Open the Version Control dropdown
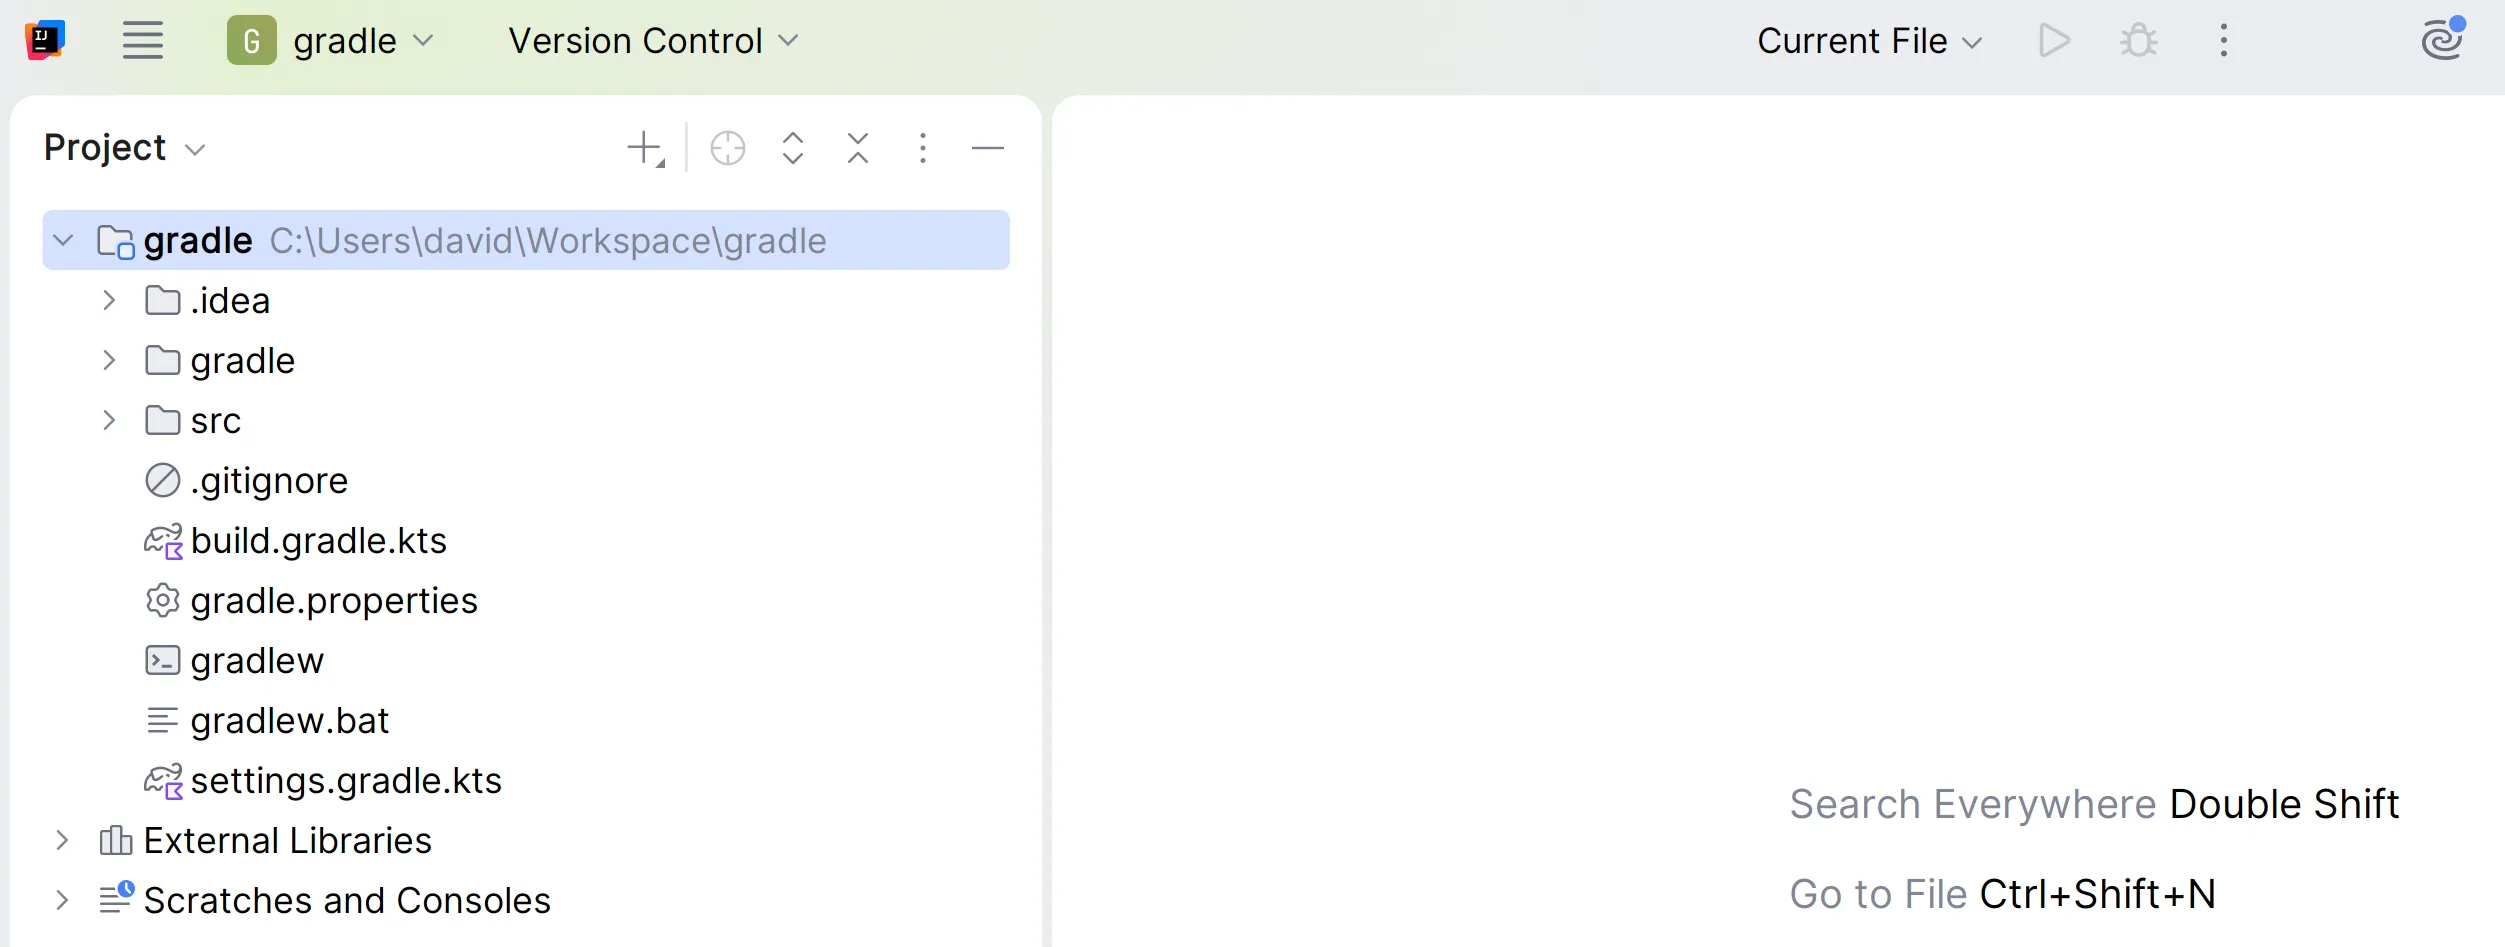This screenshot has height=947, width=2505. tap(653, 41)
